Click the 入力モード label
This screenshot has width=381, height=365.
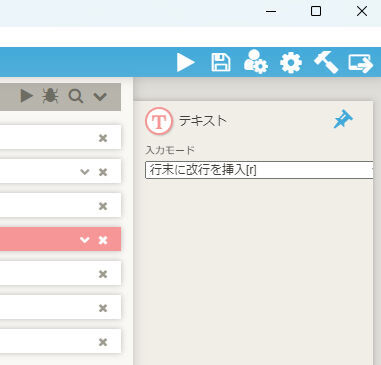point(170,150)
